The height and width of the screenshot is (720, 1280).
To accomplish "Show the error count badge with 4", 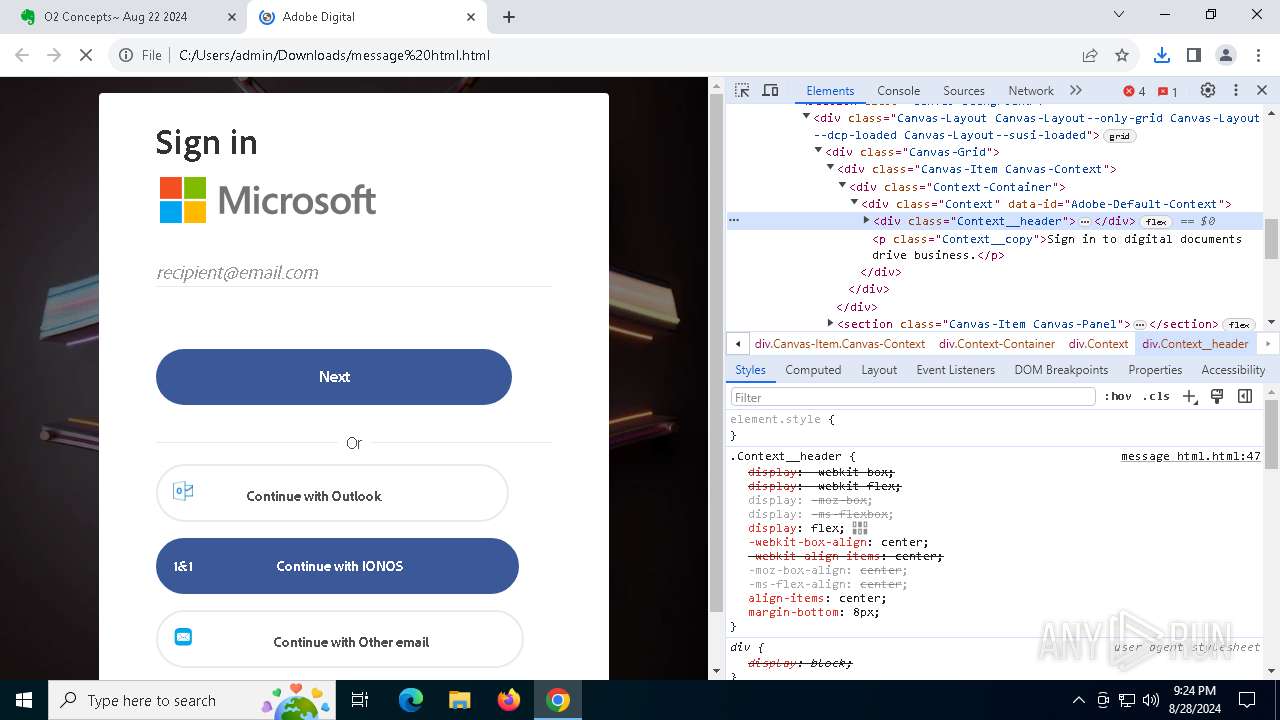I will point(1134,91).
